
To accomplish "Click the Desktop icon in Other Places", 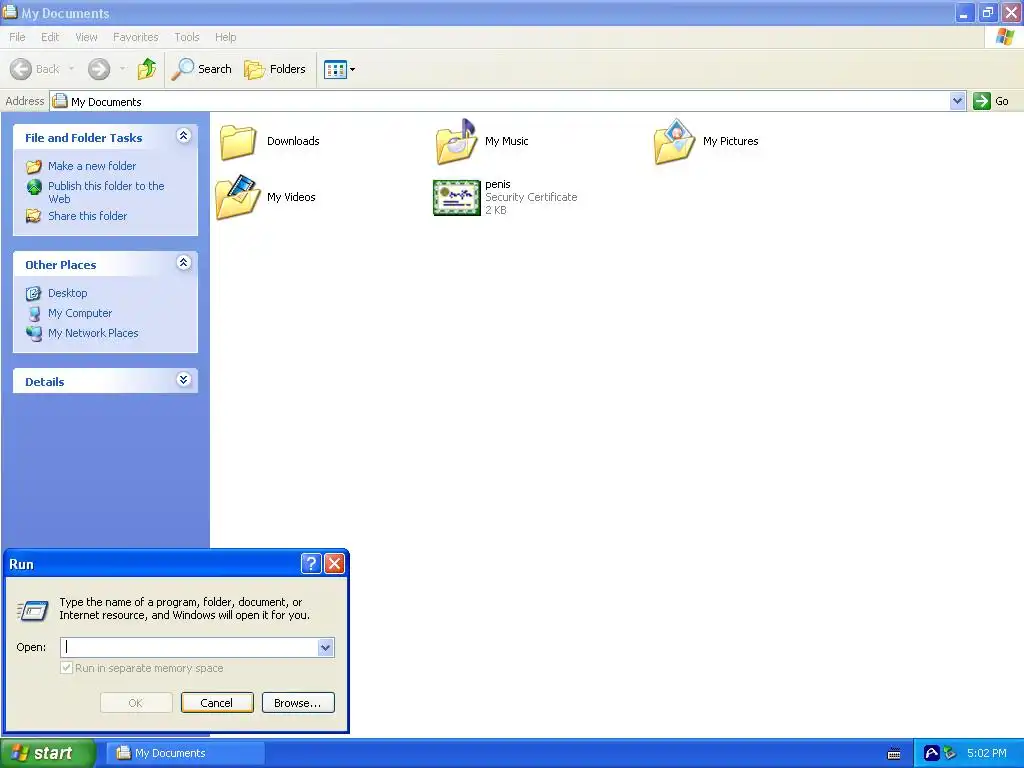I will (x=33, y=293).
